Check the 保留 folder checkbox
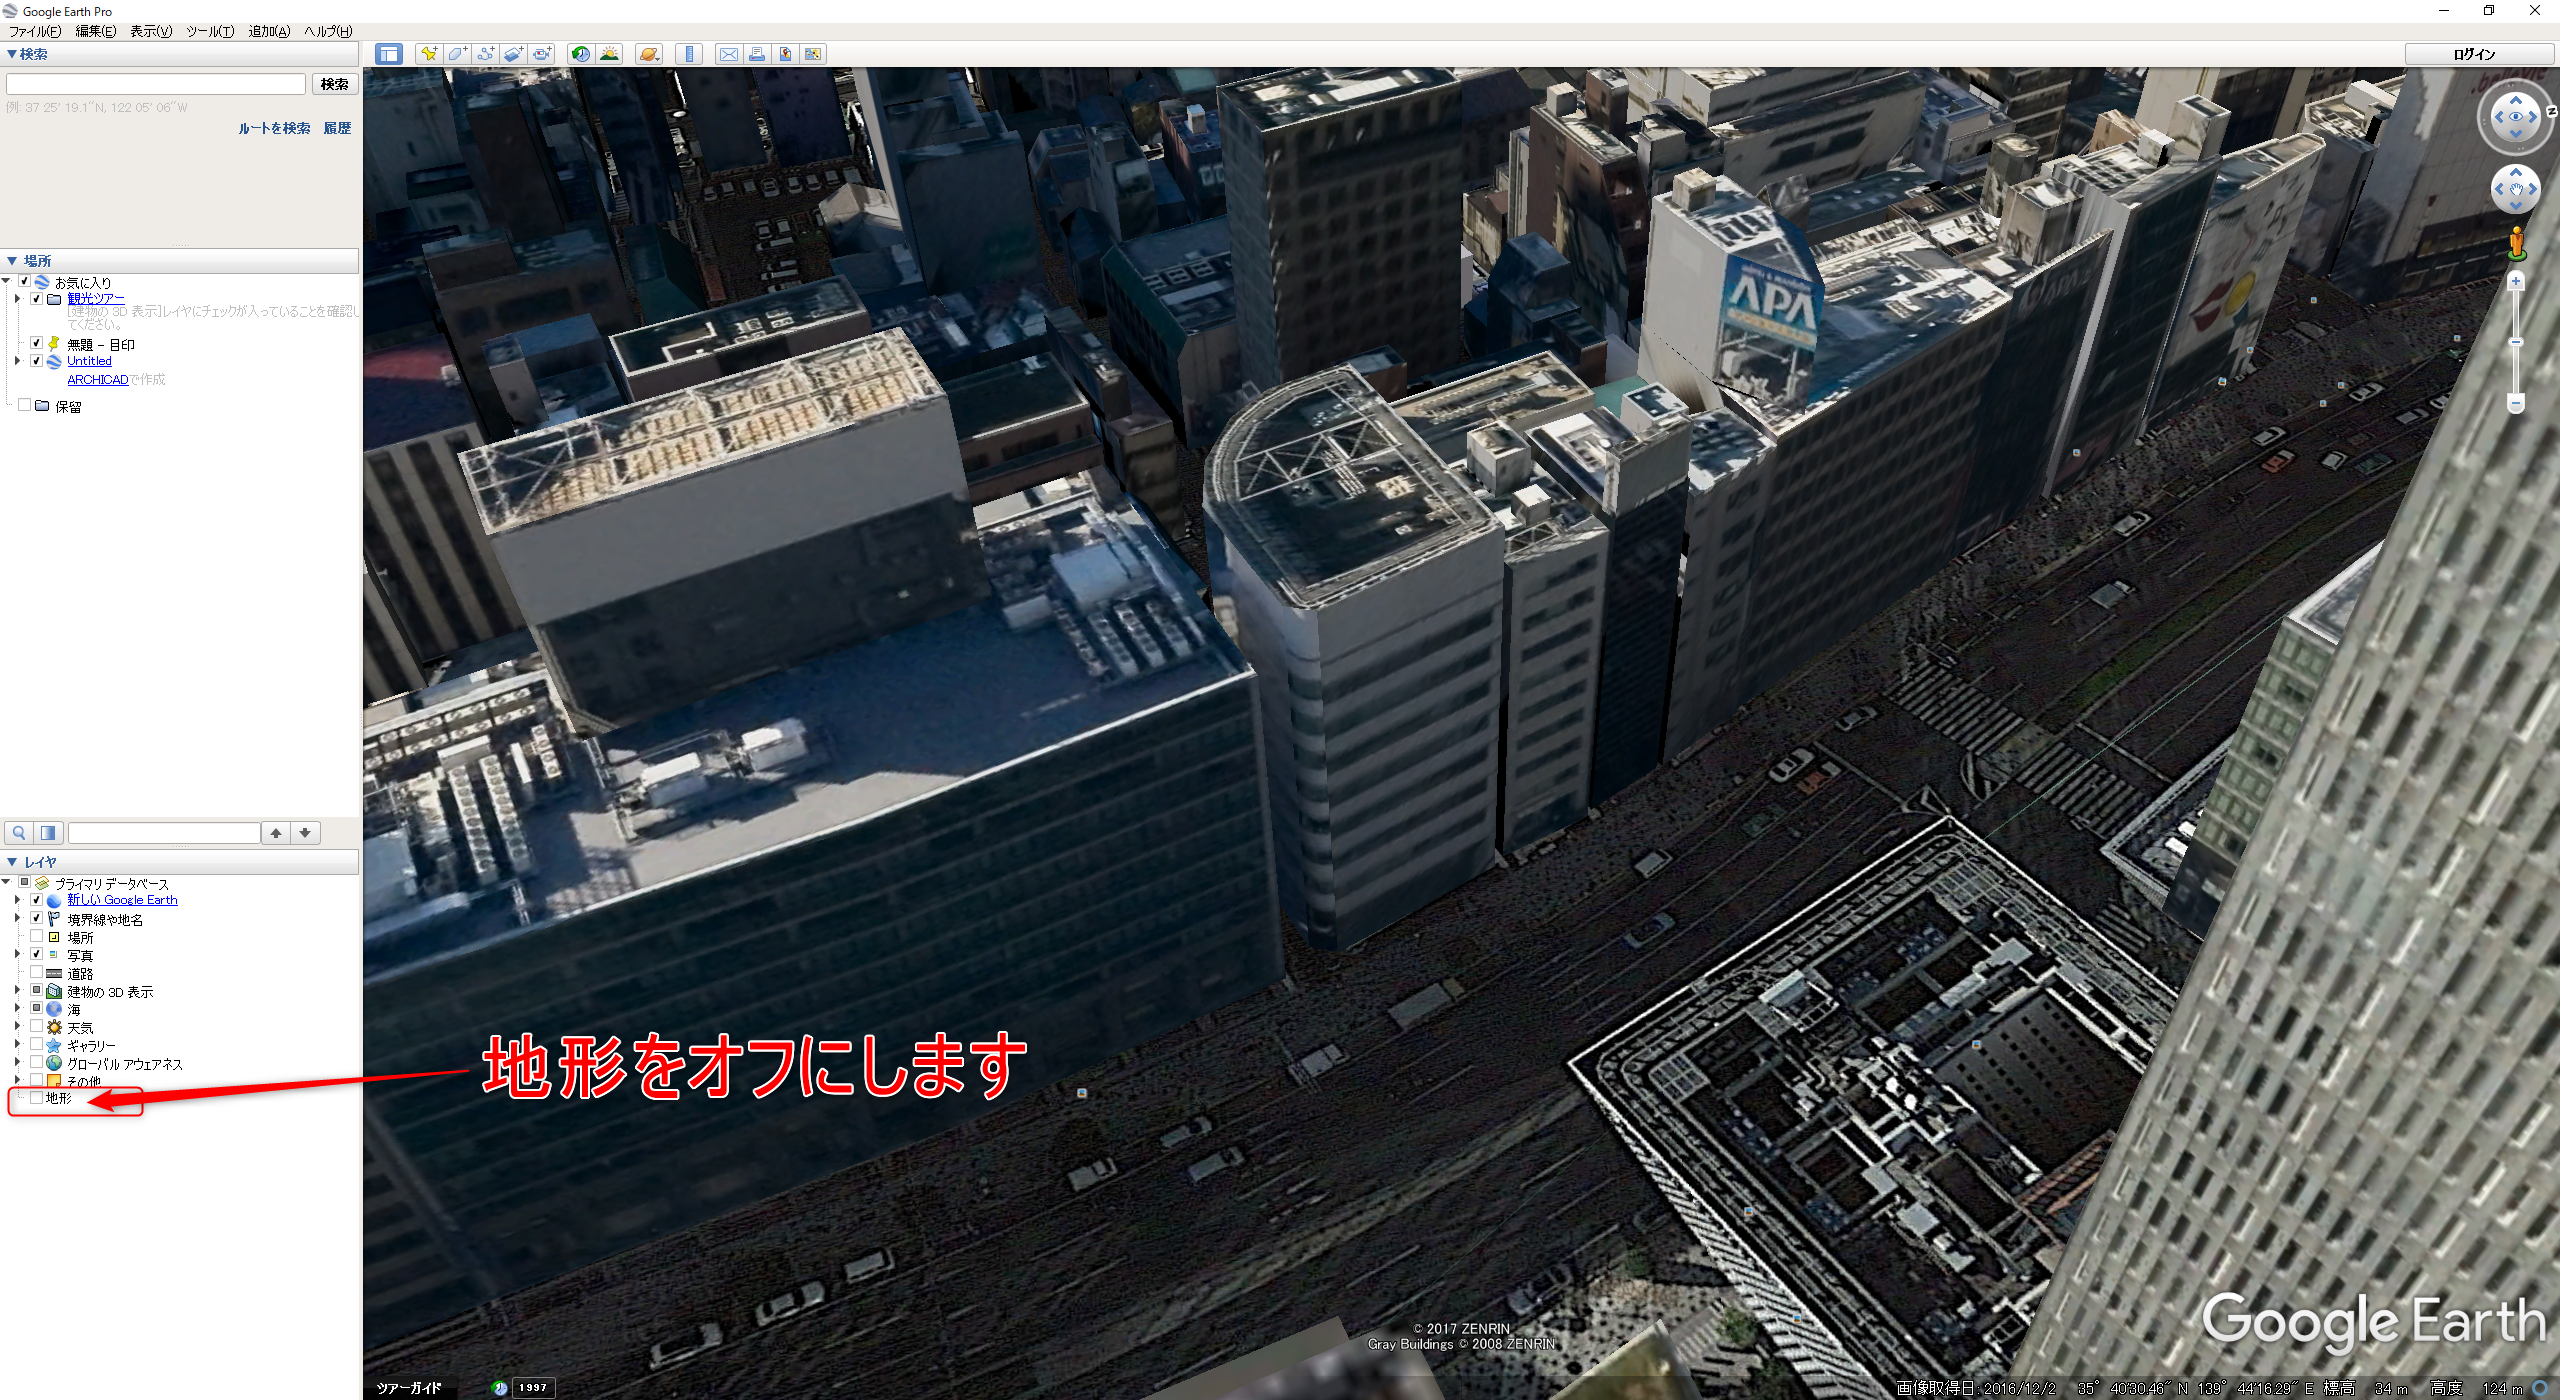2560x1400 pixels. (x=25, y=405)
